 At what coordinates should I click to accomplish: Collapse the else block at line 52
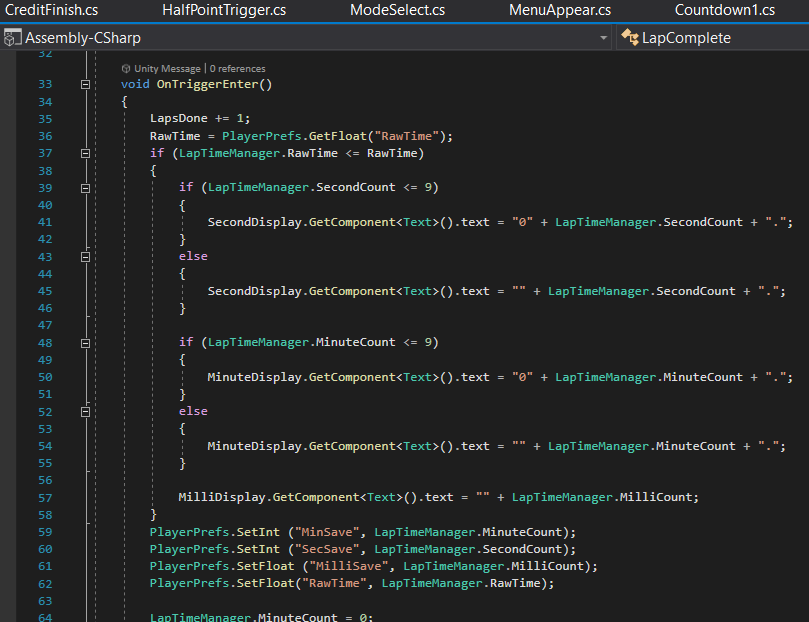86,412
